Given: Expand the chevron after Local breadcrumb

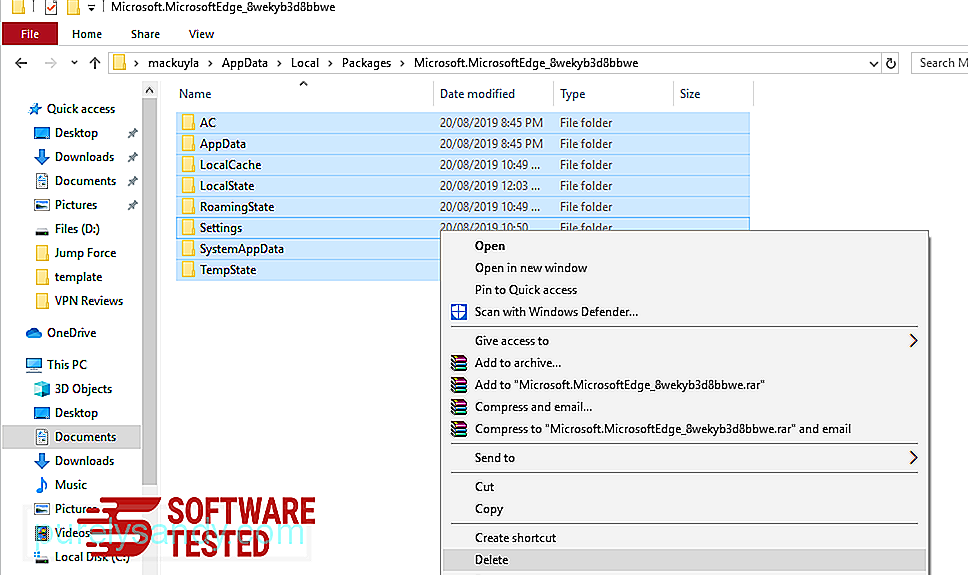Looking at the screenshot, I should (x=330, y=63).
